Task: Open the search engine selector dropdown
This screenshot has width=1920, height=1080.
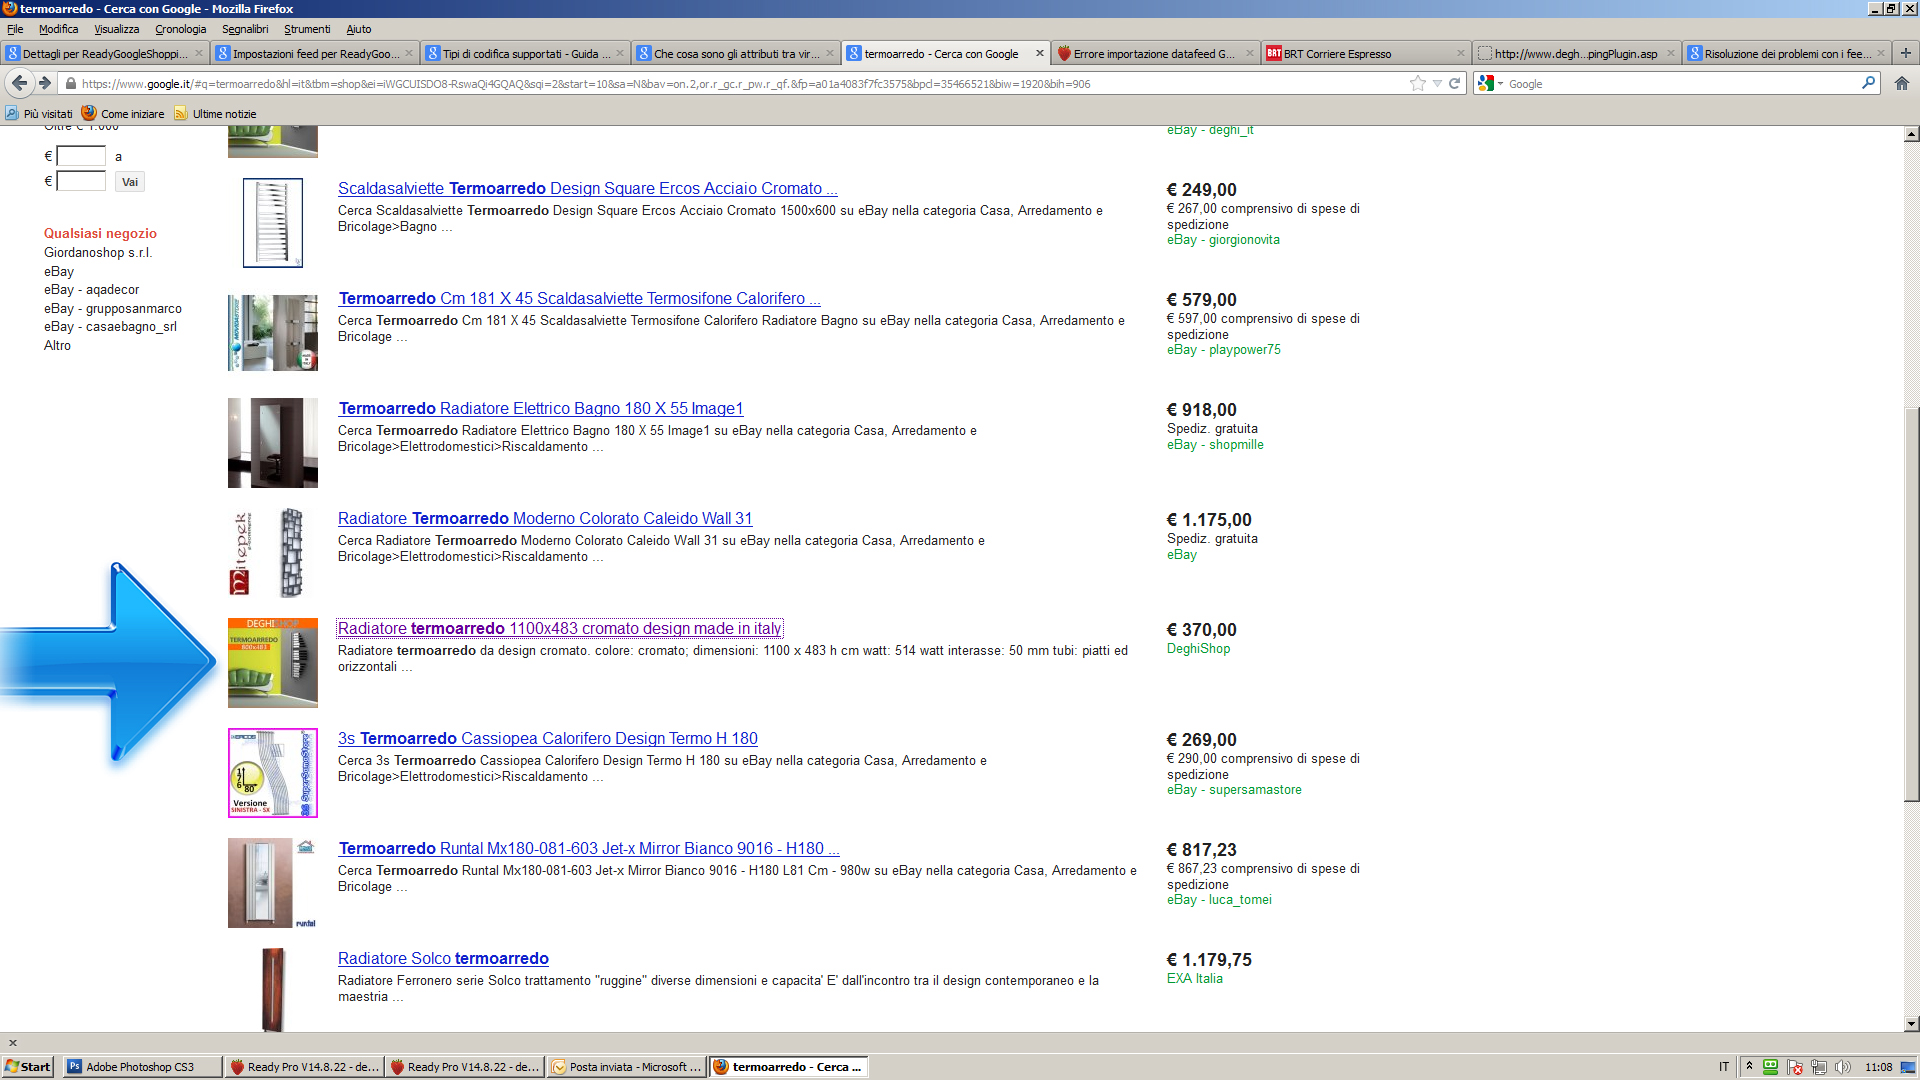Action: coord(1491,83)
